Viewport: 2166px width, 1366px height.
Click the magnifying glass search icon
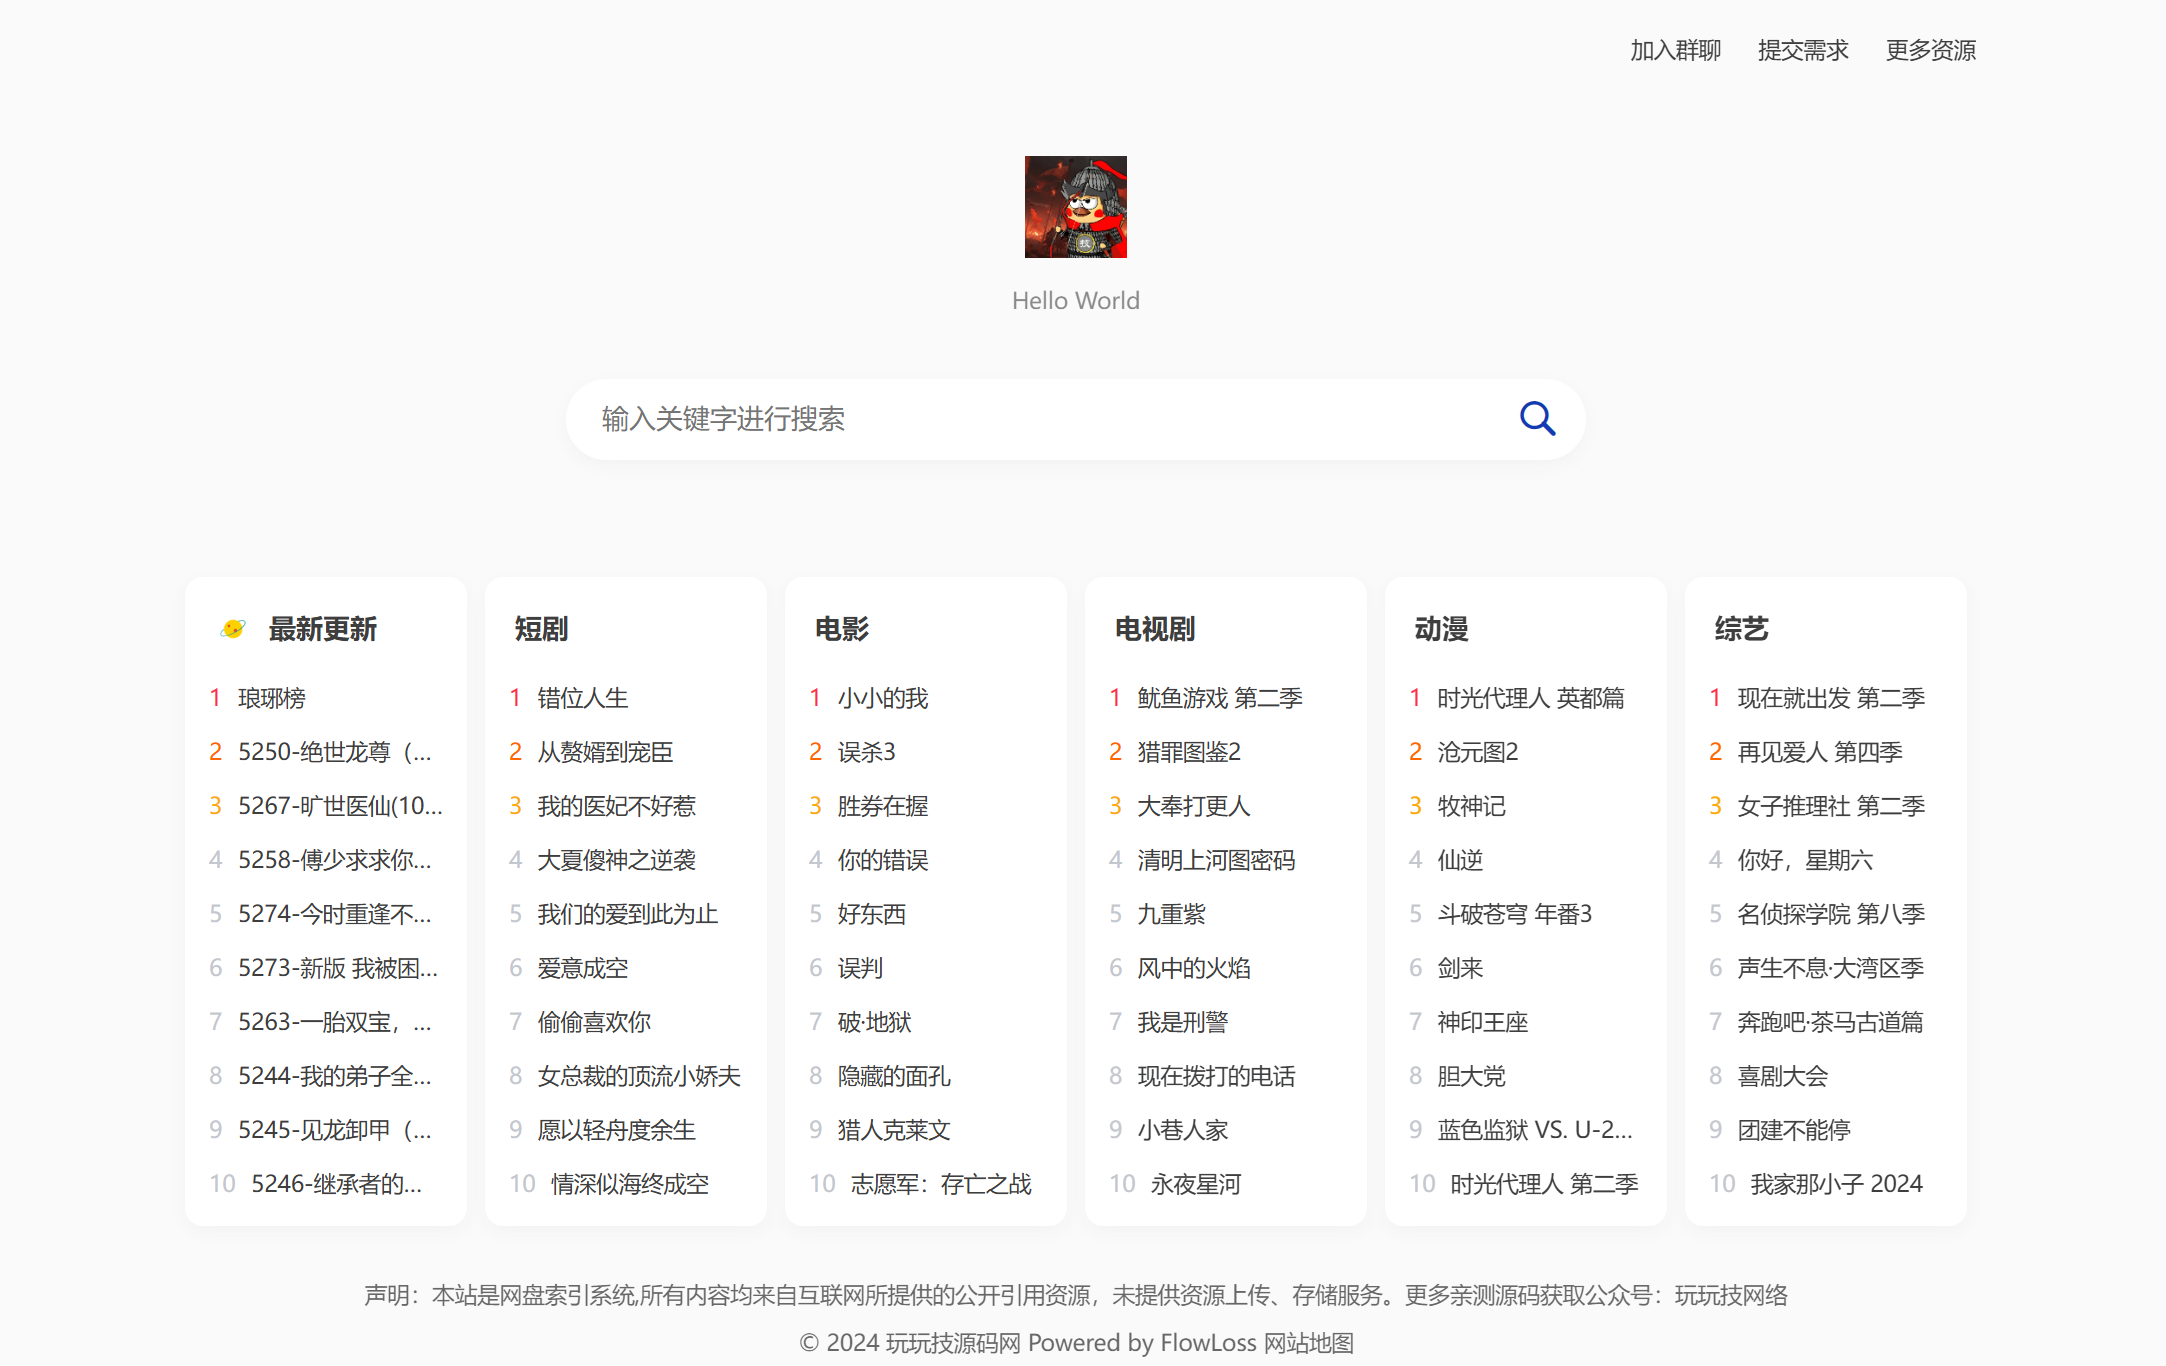[x=1537, y=419]
